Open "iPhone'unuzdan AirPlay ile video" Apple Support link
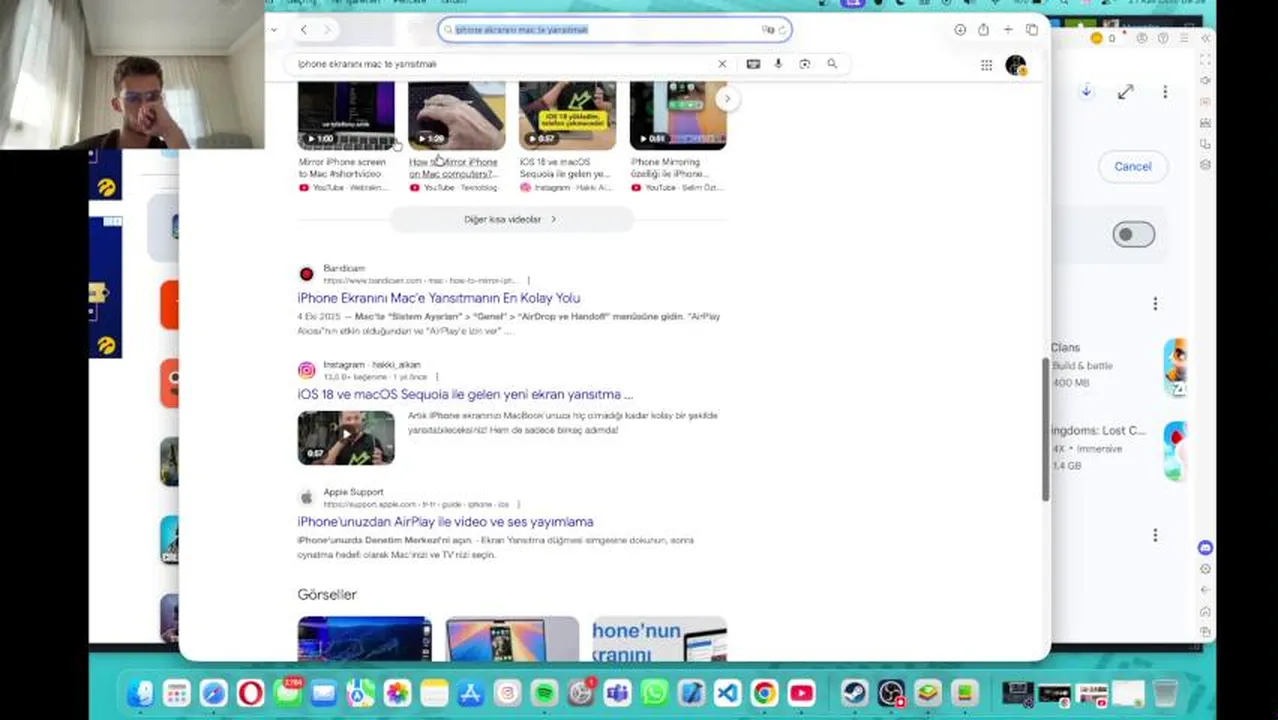Viewport: 1278px width, 720px height. 445,522
